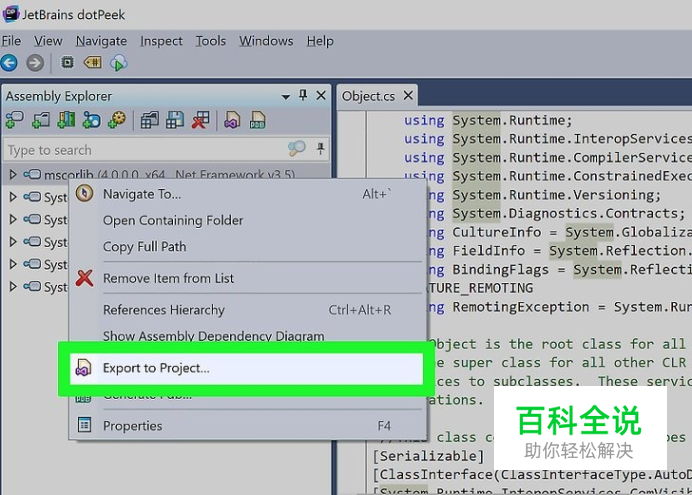Open the View menu
This screenshot has height=495, width=692.
point(48,41)
